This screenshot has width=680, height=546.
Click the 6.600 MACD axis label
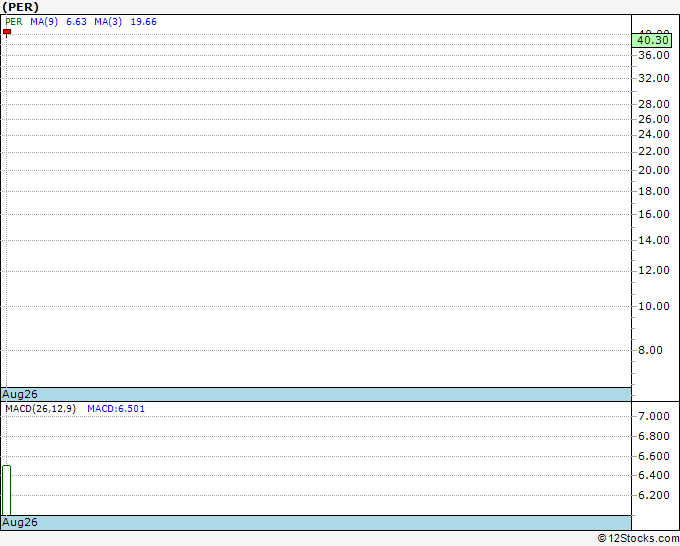pyautogui.click(x=654, y=456)
